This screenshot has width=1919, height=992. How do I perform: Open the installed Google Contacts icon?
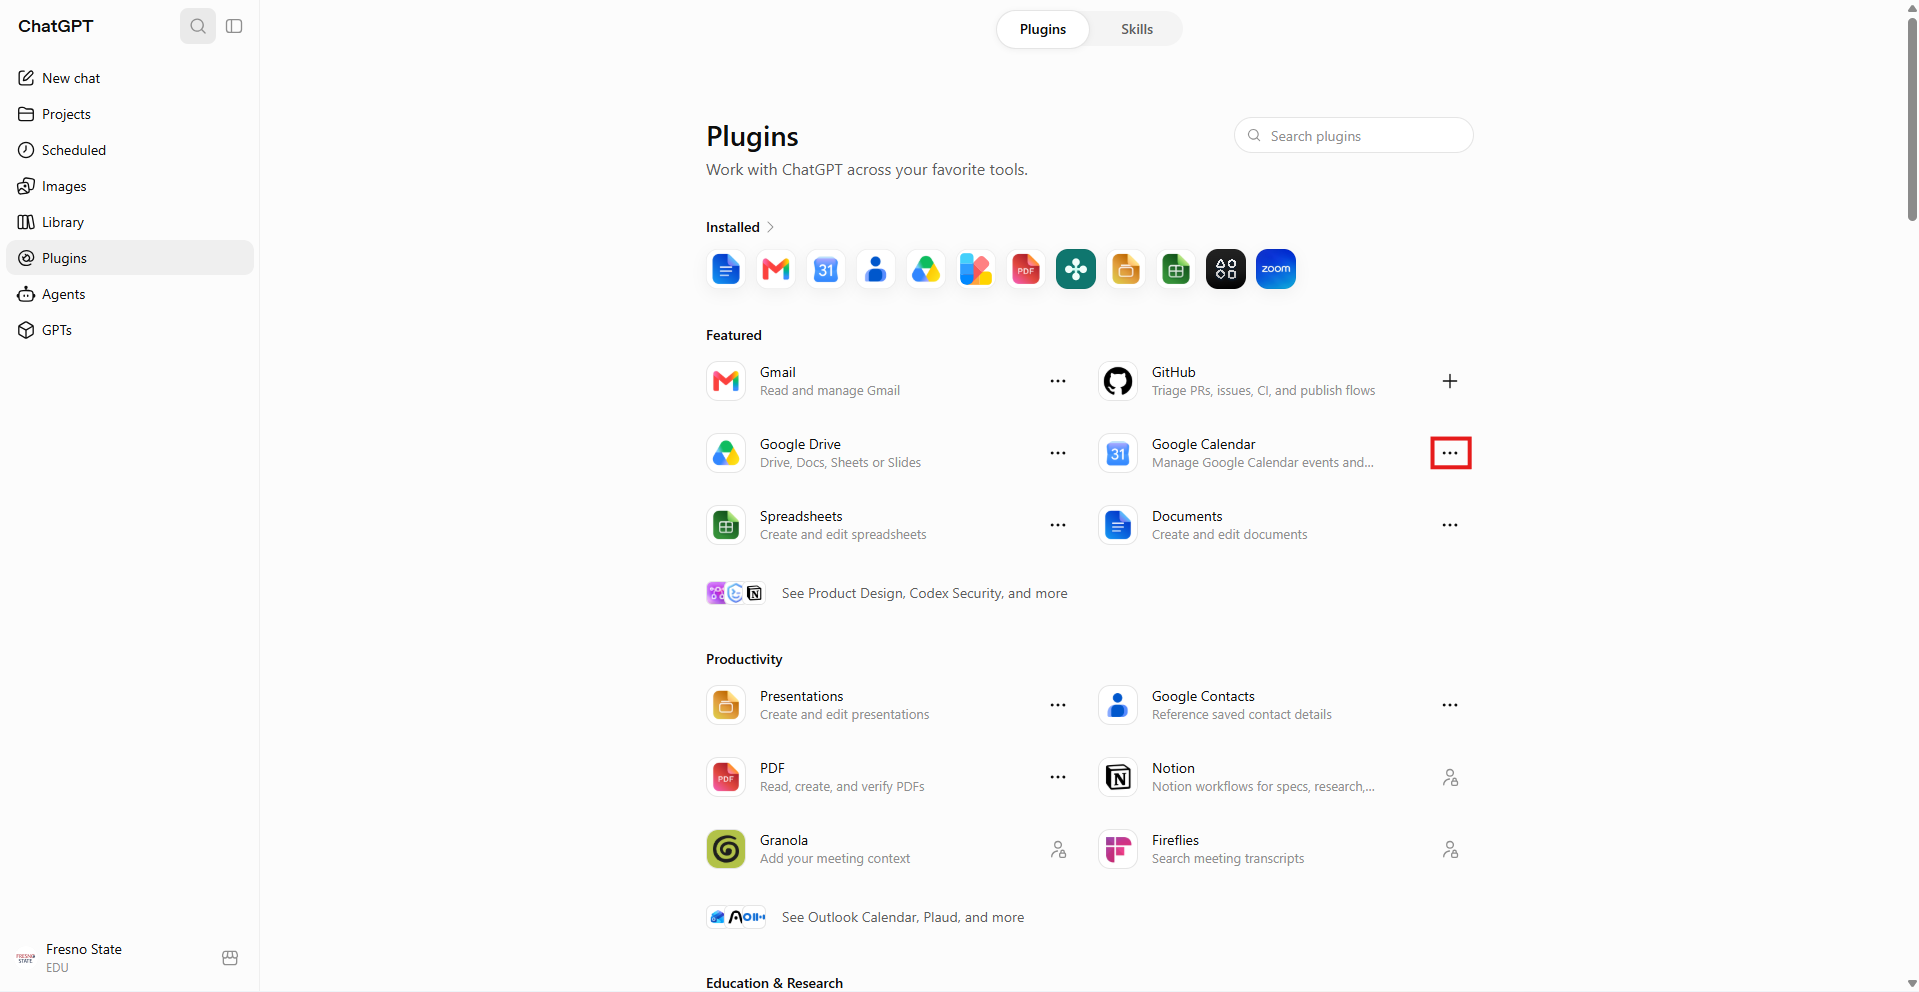click(x=876, y=269)
